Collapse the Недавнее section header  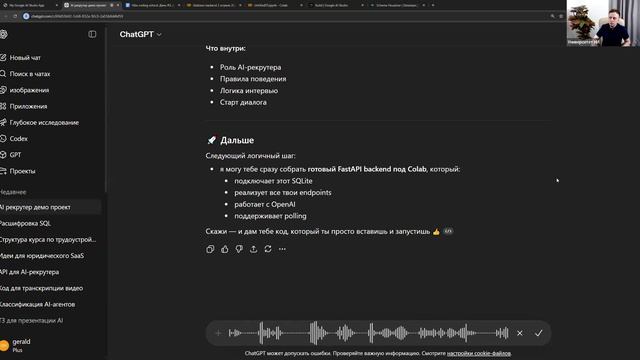point(13,192)
